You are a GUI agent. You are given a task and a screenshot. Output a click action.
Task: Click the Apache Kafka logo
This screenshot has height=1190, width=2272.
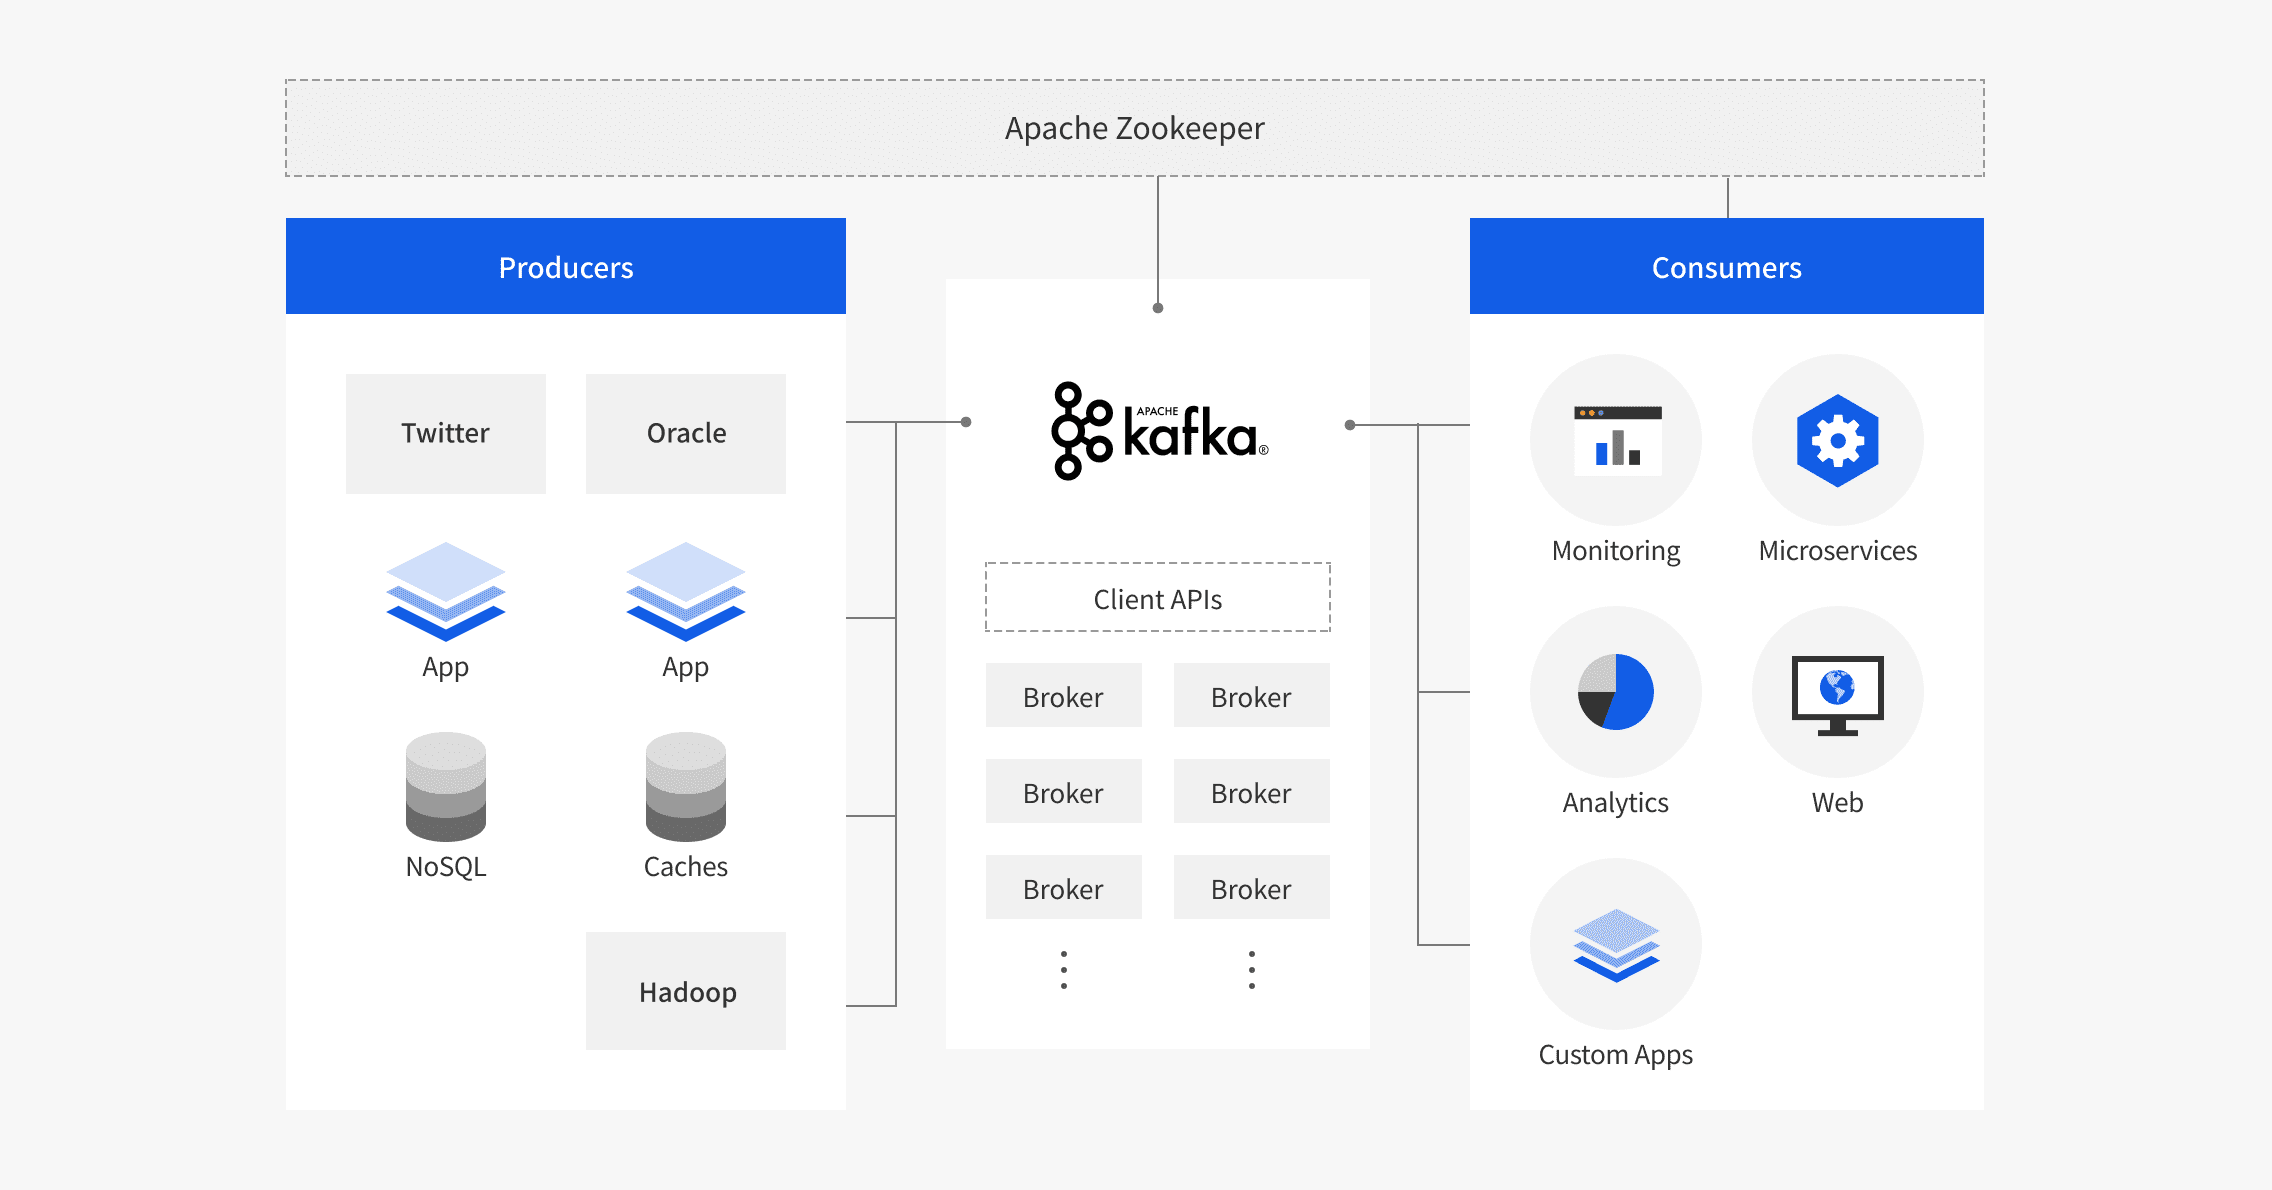pos(1158,432)
